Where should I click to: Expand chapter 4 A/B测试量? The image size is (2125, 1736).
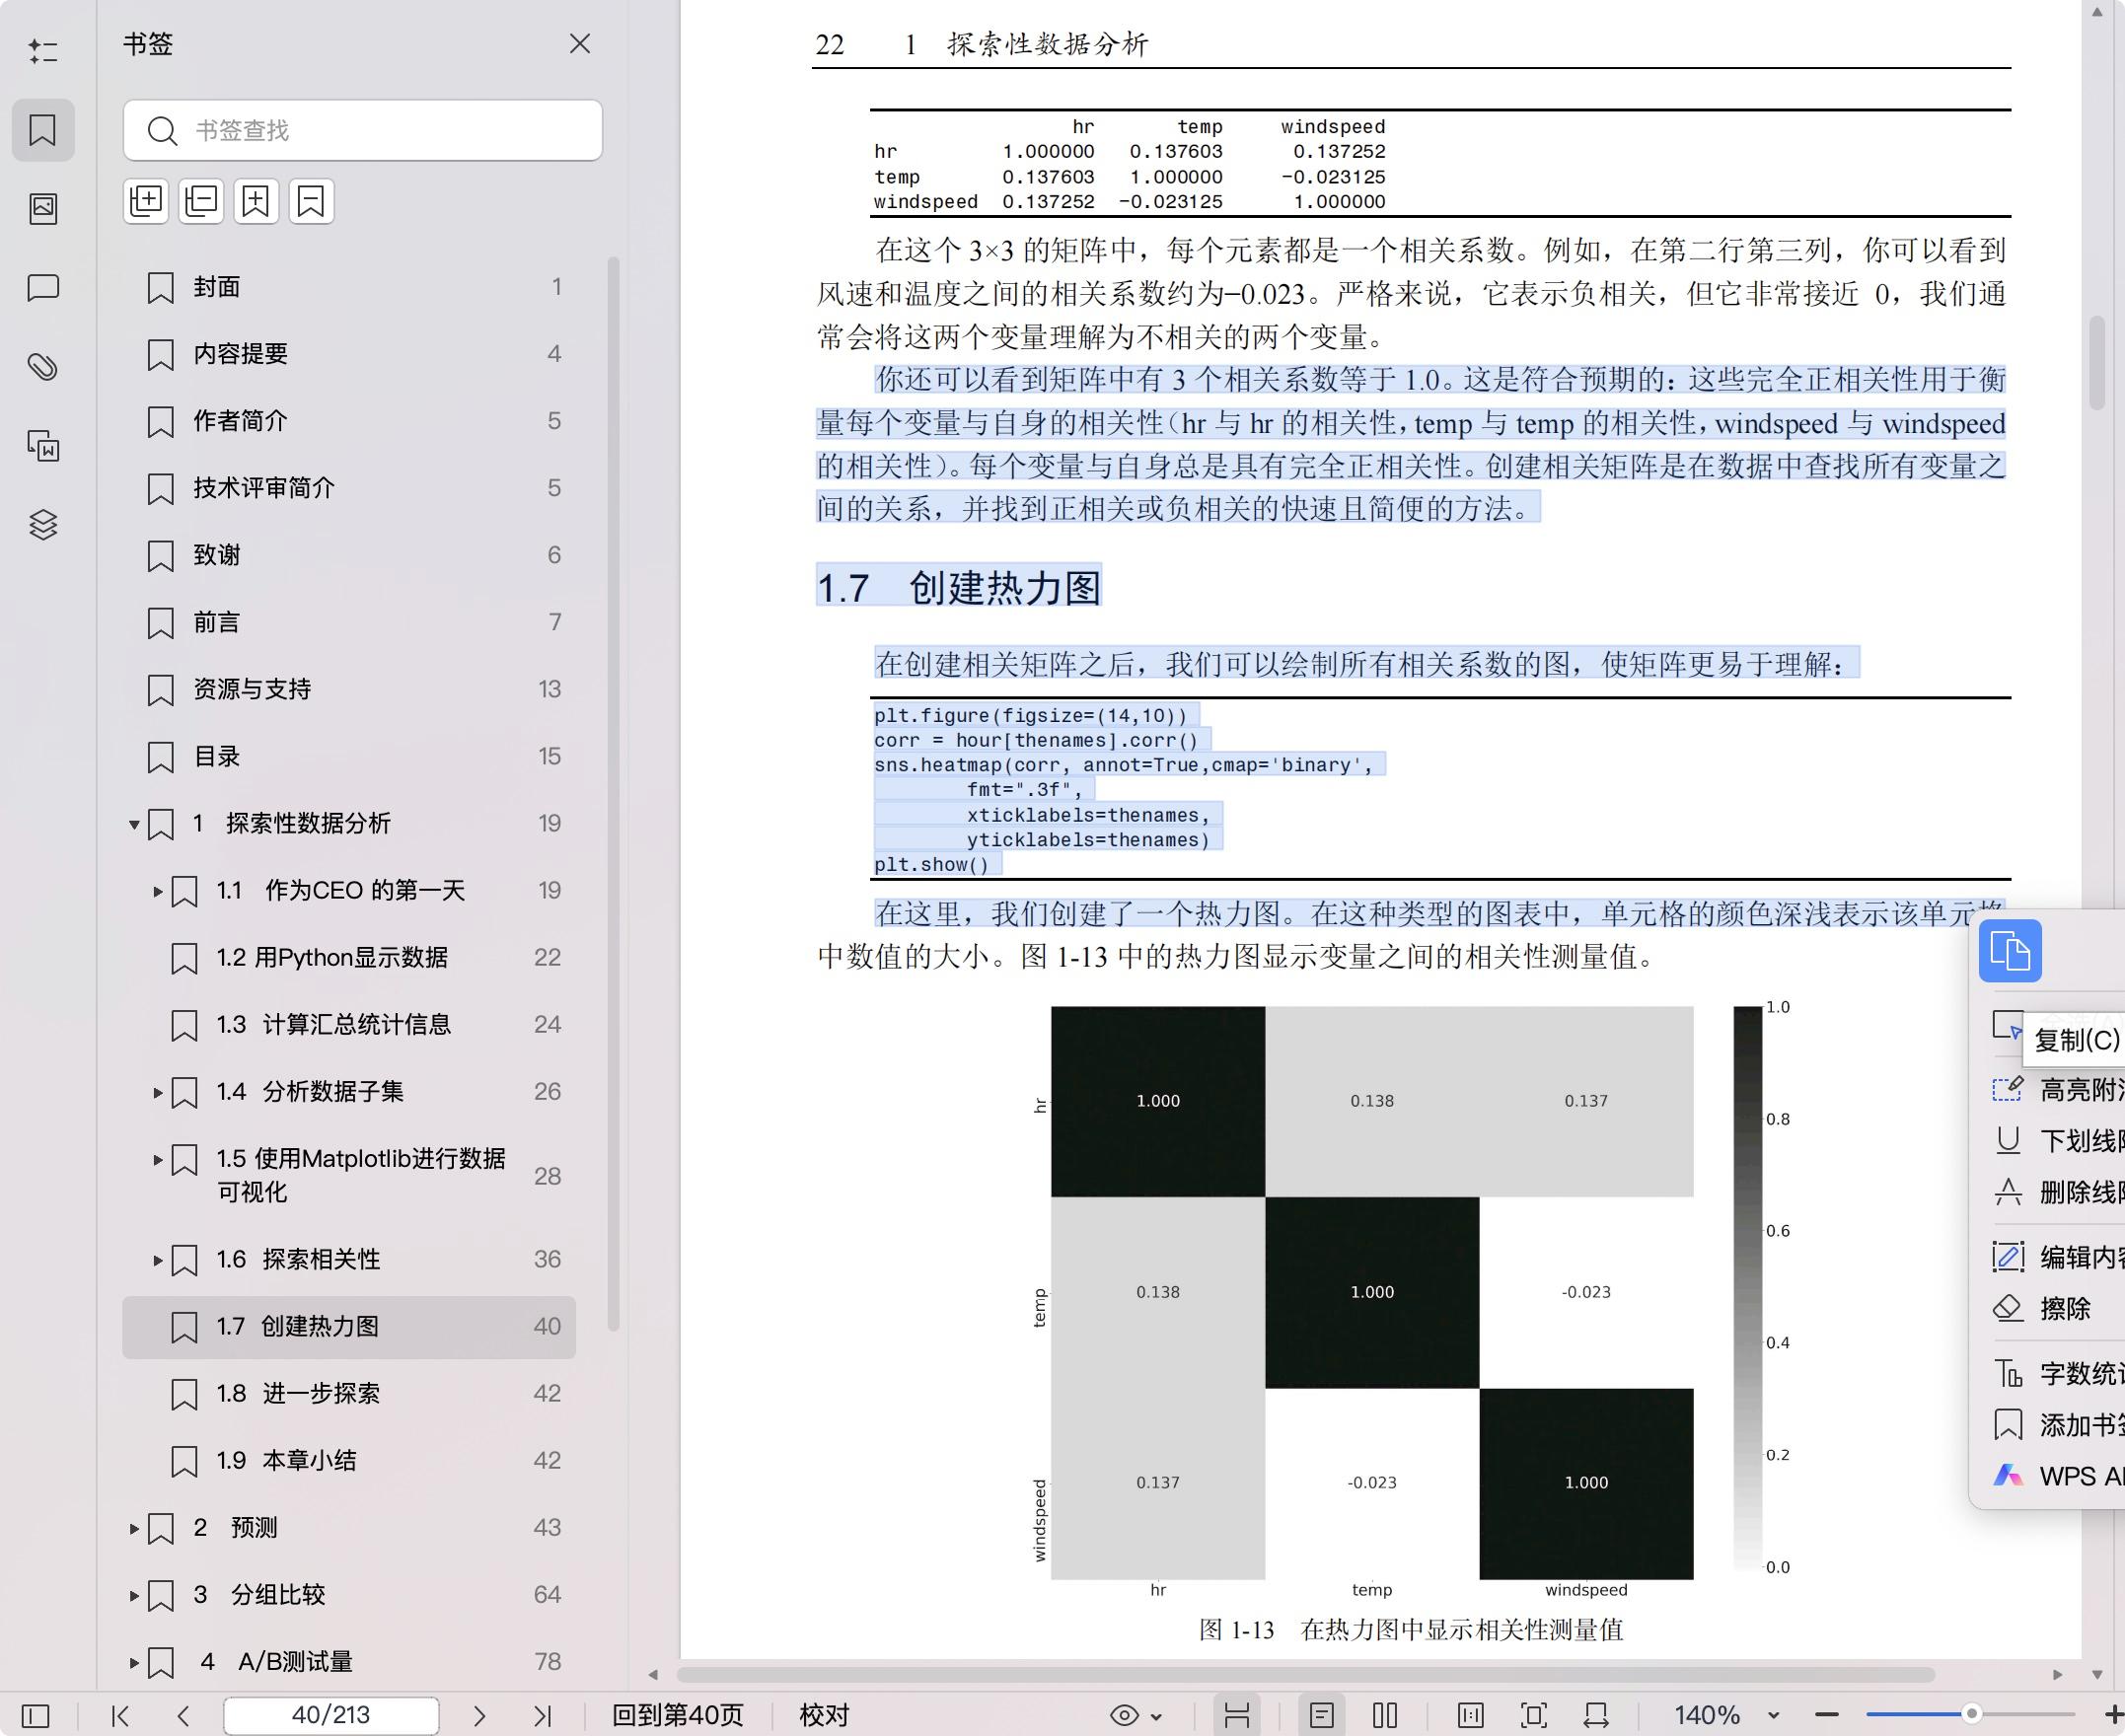134,1662
